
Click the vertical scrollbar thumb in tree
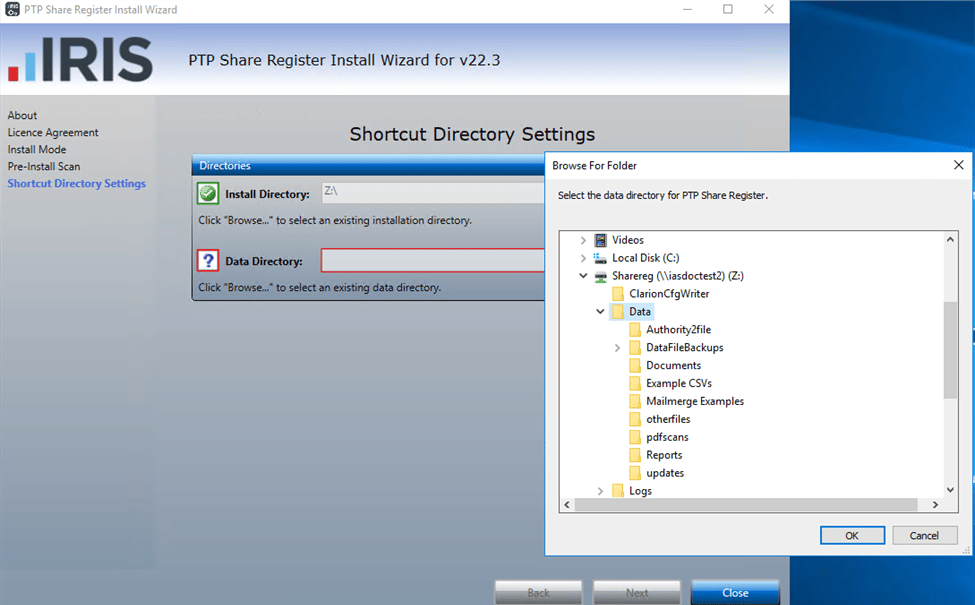pos(950,349)
